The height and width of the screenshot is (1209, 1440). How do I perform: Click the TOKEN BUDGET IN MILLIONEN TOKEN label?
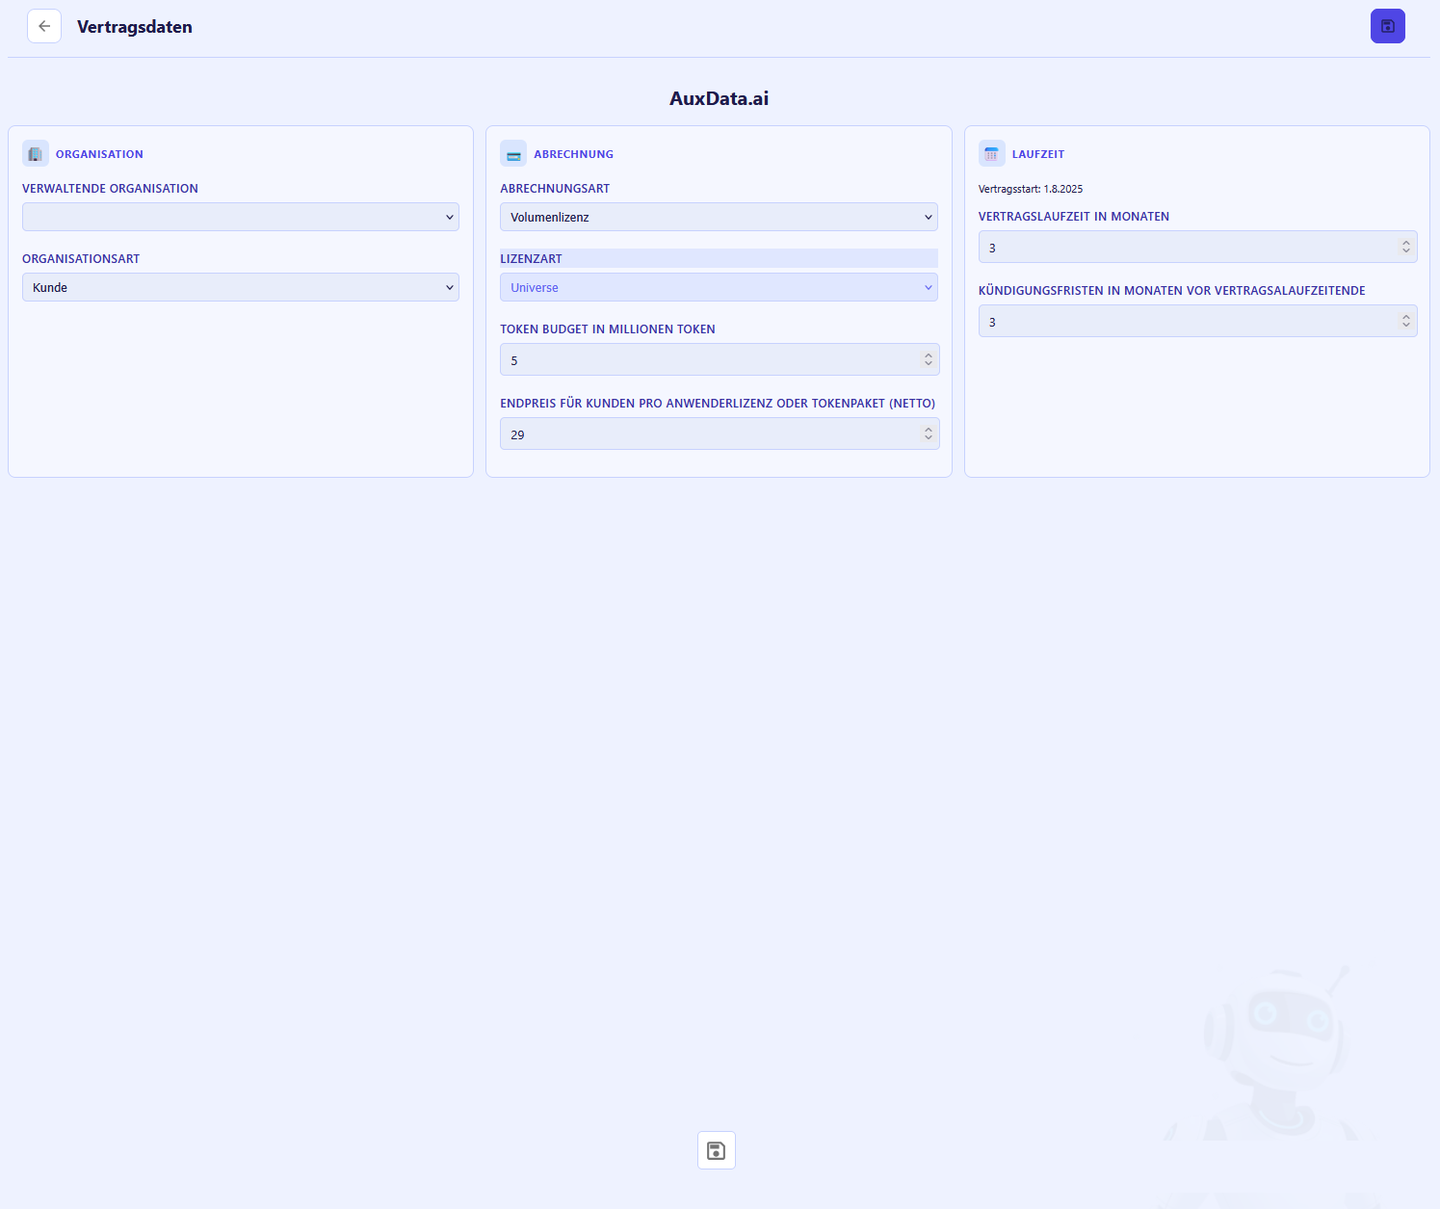click(x=608, y=329)
